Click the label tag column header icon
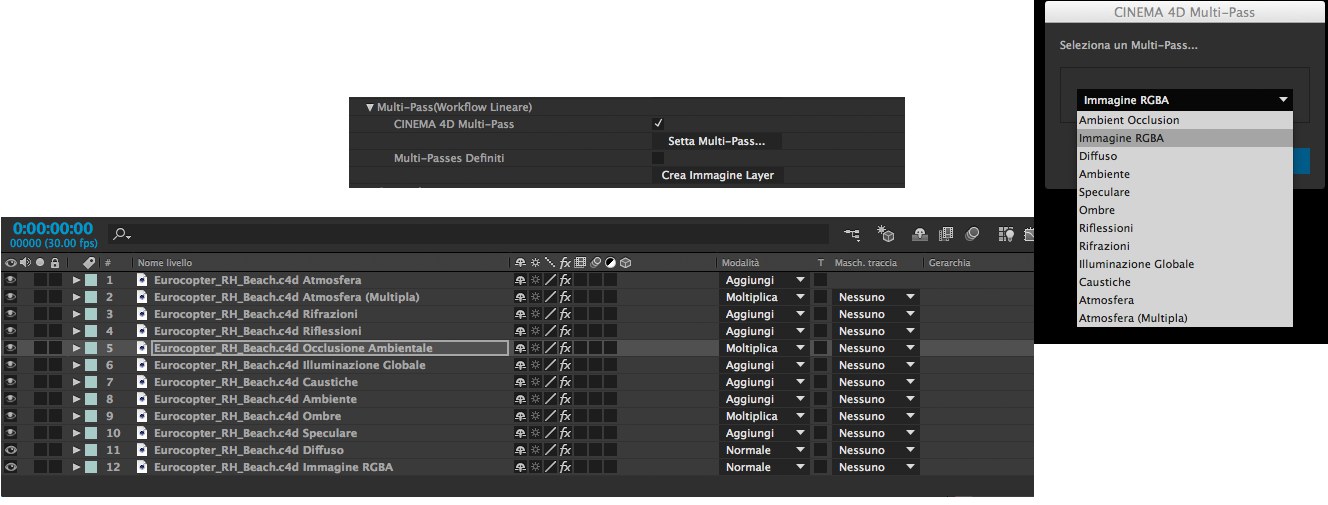The width and height of the screenshot is (1328, 505). pyautogui.click(x=89, y=263)
